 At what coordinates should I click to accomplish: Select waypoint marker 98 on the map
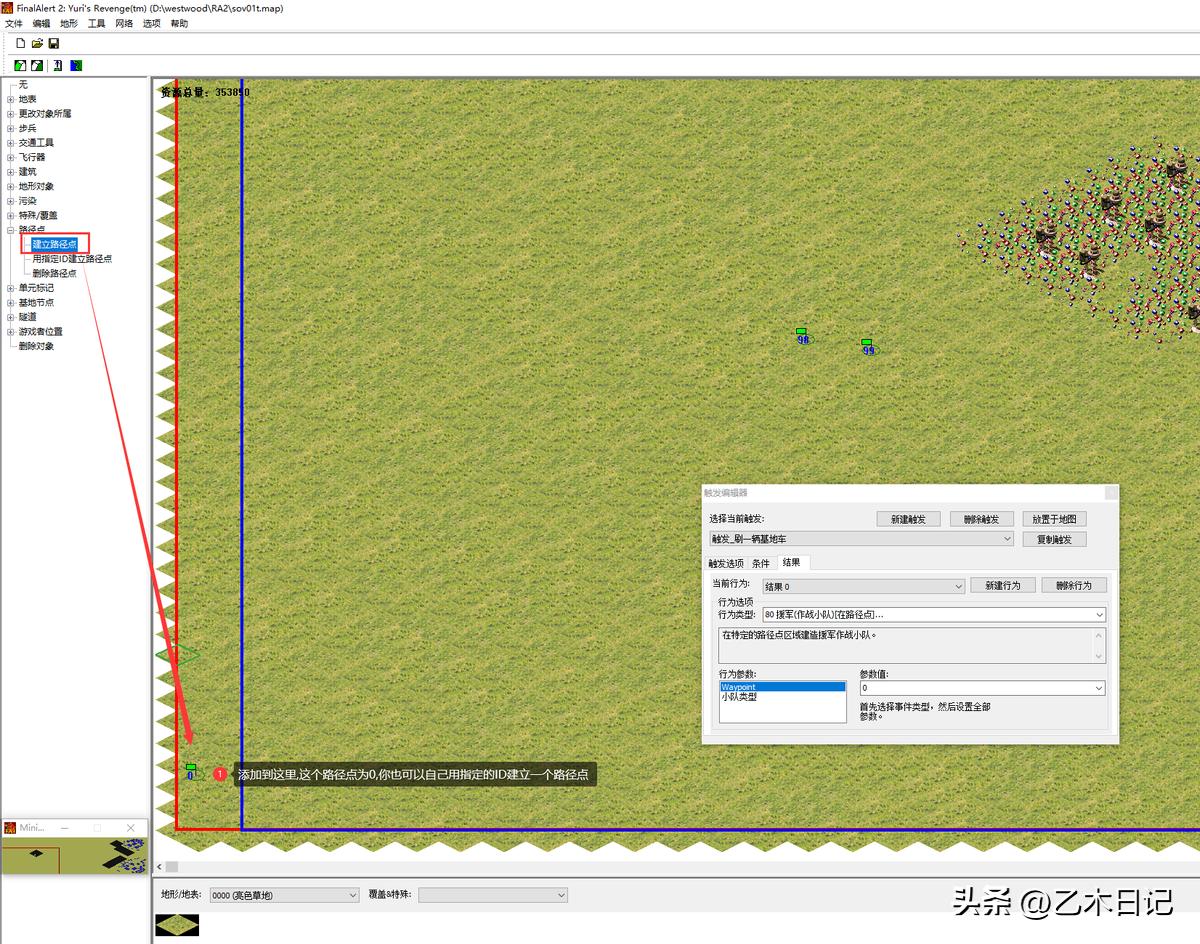tap(802, 336)
